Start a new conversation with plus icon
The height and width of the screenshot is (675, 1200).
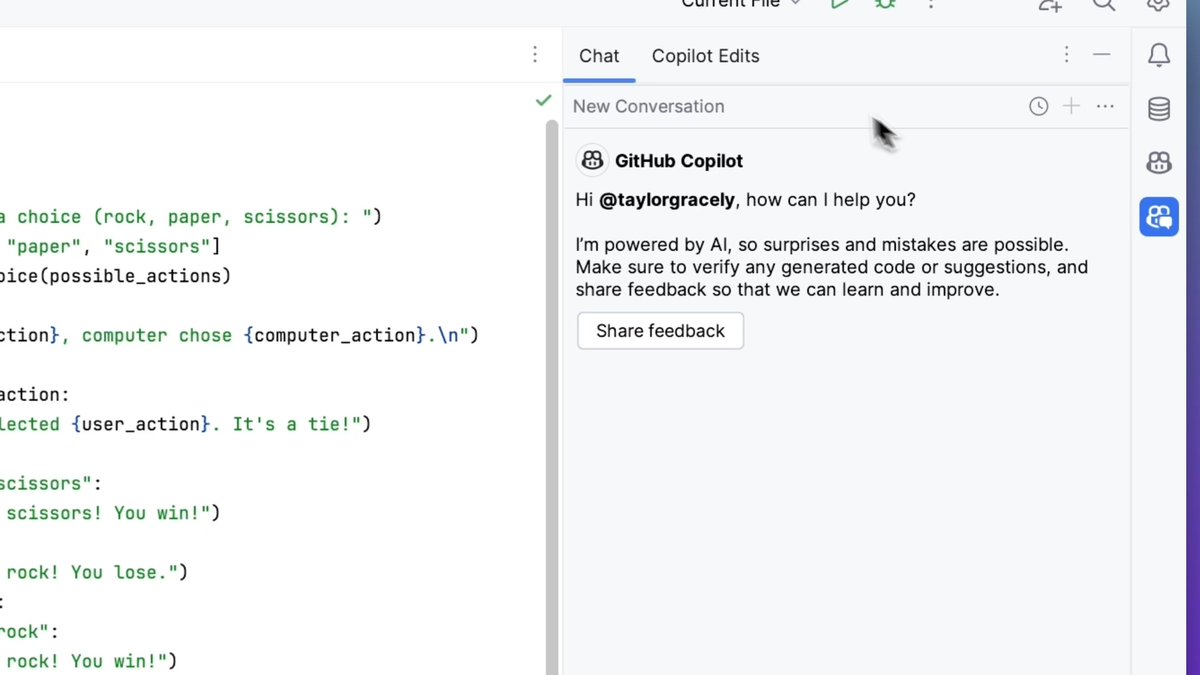tap(1071, 106)
